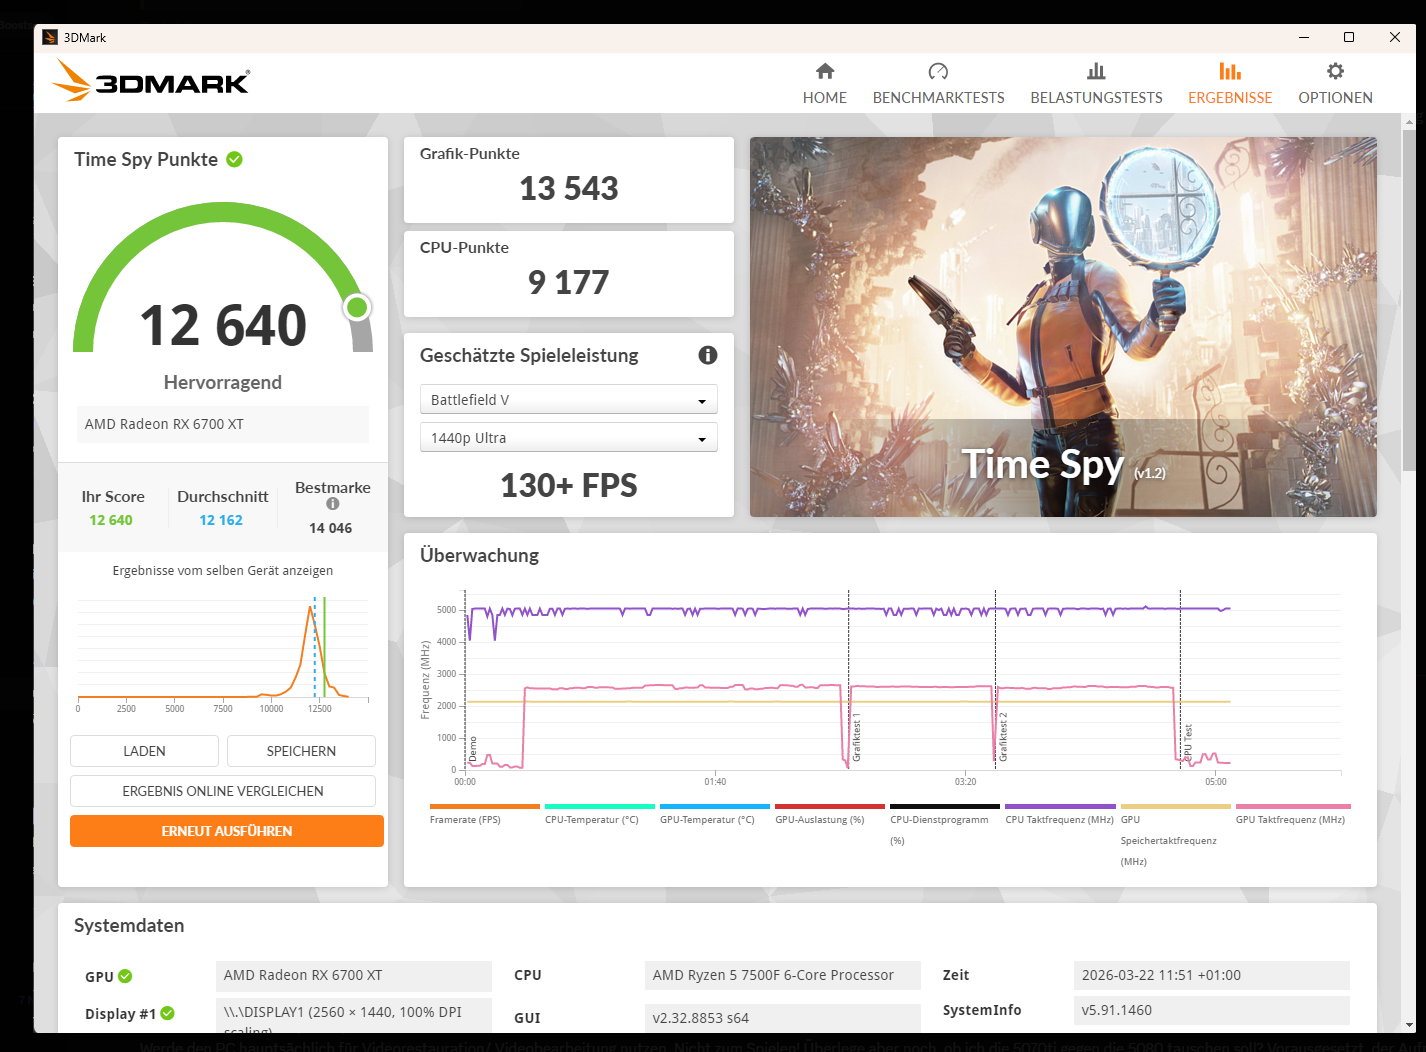
Task: Click the Zeit value 2026-03-22 11:51
Action: click(x=1211, y=975)
